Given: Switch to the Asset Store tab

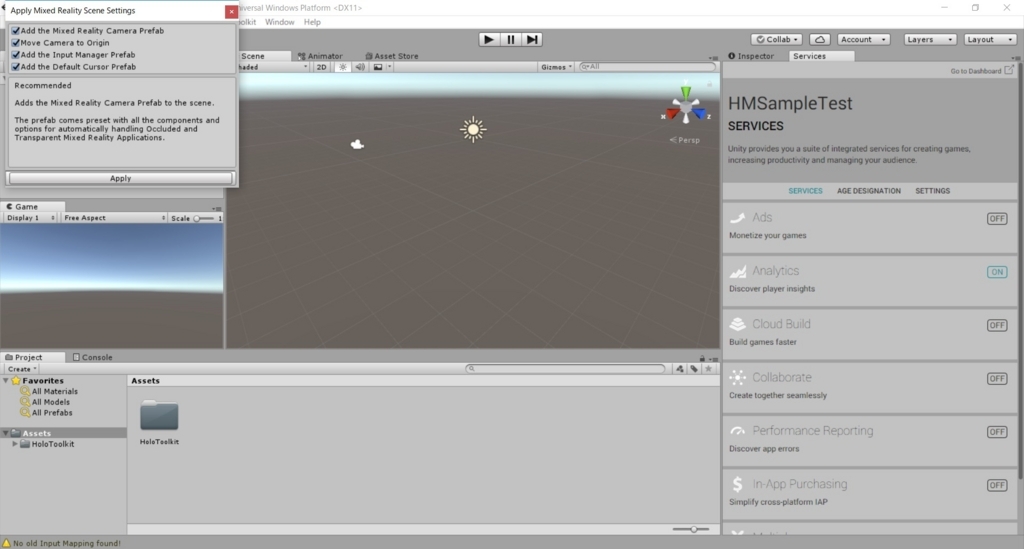Looking at the screenshot, I should click(392, 56).
